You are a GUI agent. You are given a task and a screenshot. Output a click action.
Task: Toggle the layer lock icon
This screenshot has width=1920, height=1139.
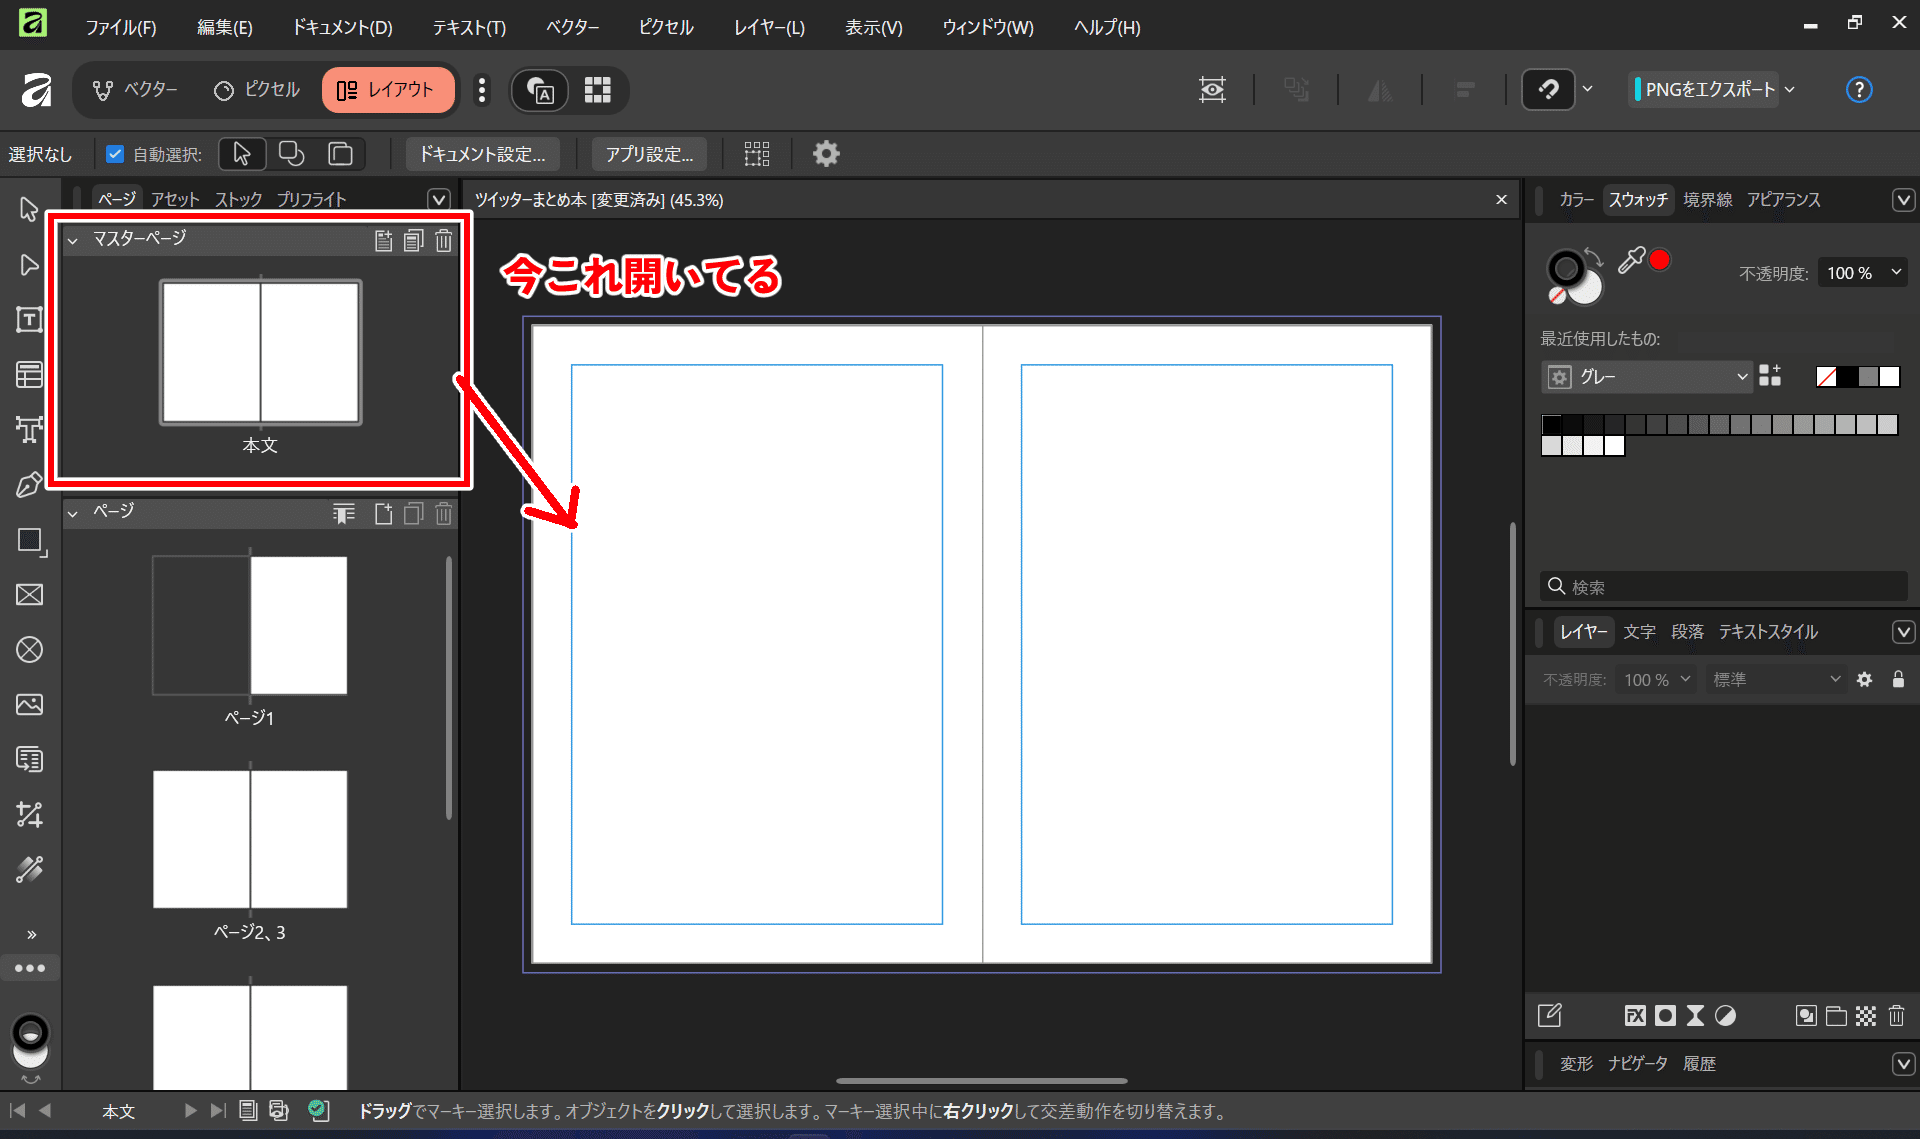1898,680
